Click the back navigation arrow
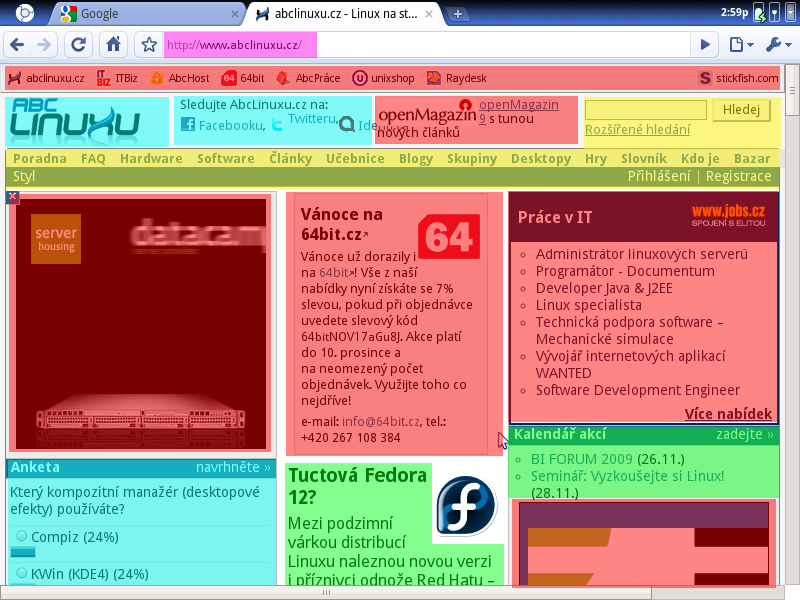Image resolution: width=800 pixels, height=600 pixels. tap(17, 45)
